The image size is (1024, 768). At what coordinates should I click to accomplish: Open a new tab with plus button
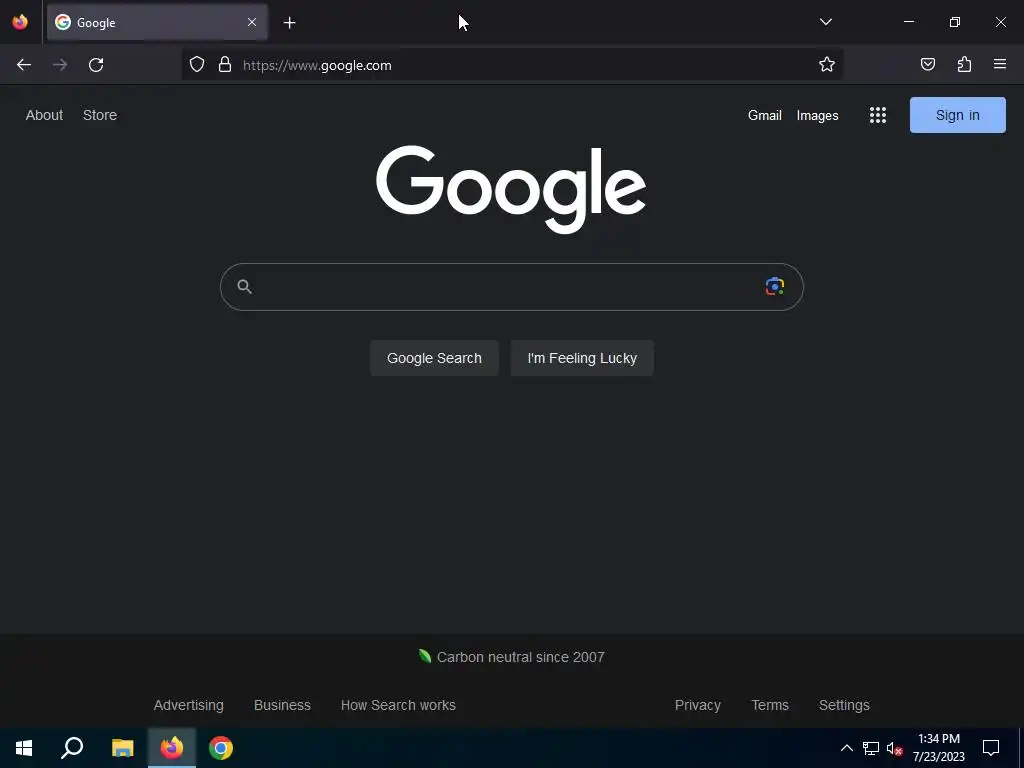point(289,23)
